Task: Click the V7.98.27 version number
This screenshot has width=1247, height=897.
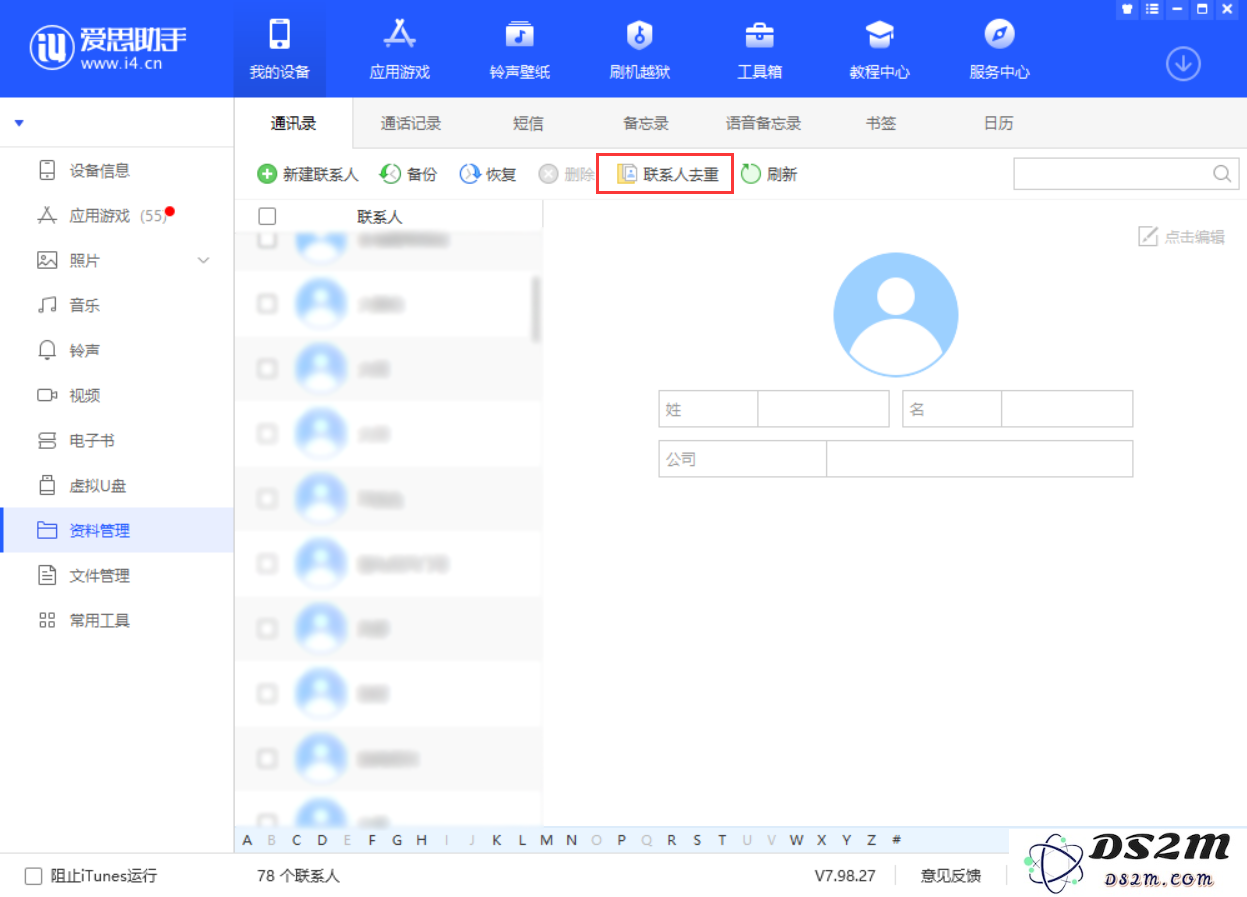Action: (845, 876)
